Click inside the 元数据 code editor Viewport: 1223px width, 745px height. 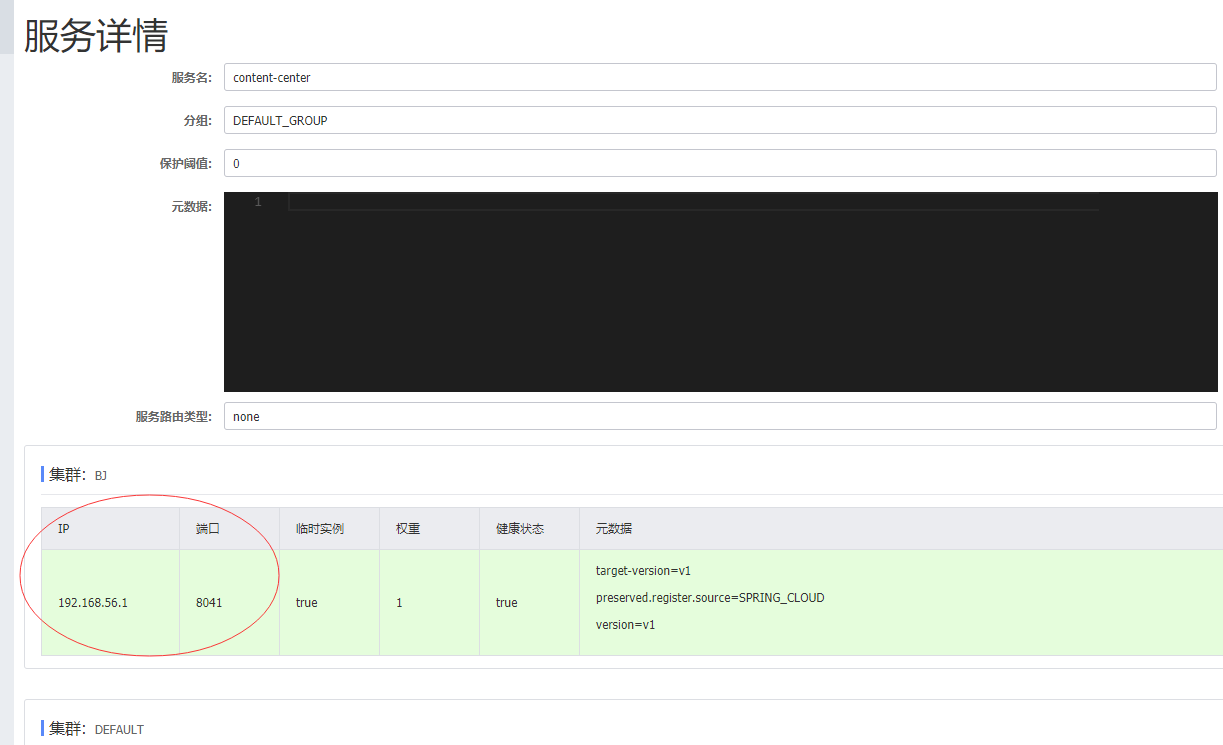723,292
